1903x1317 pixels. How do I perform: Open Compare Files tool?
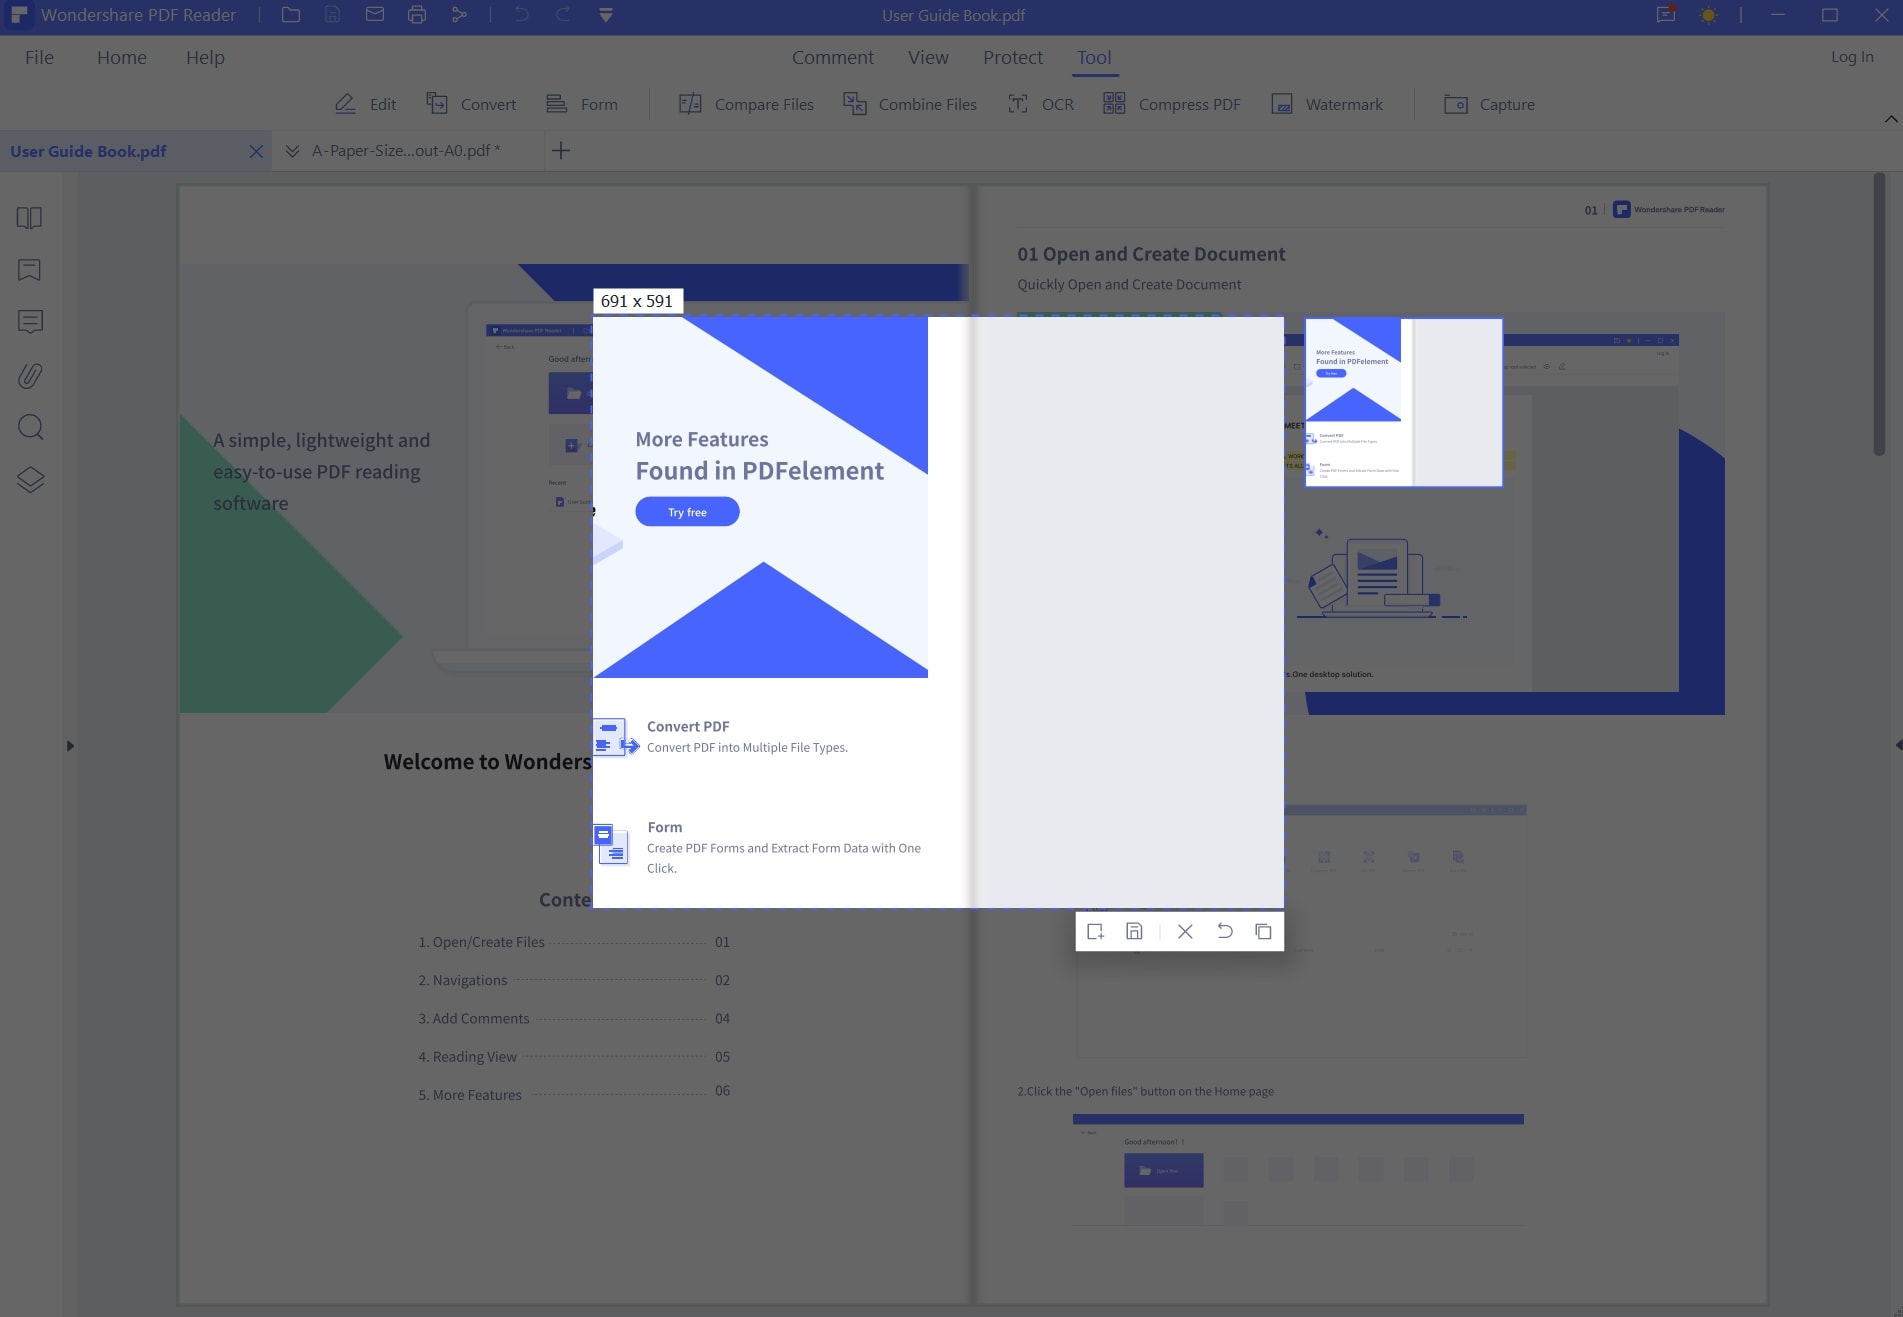746,104
